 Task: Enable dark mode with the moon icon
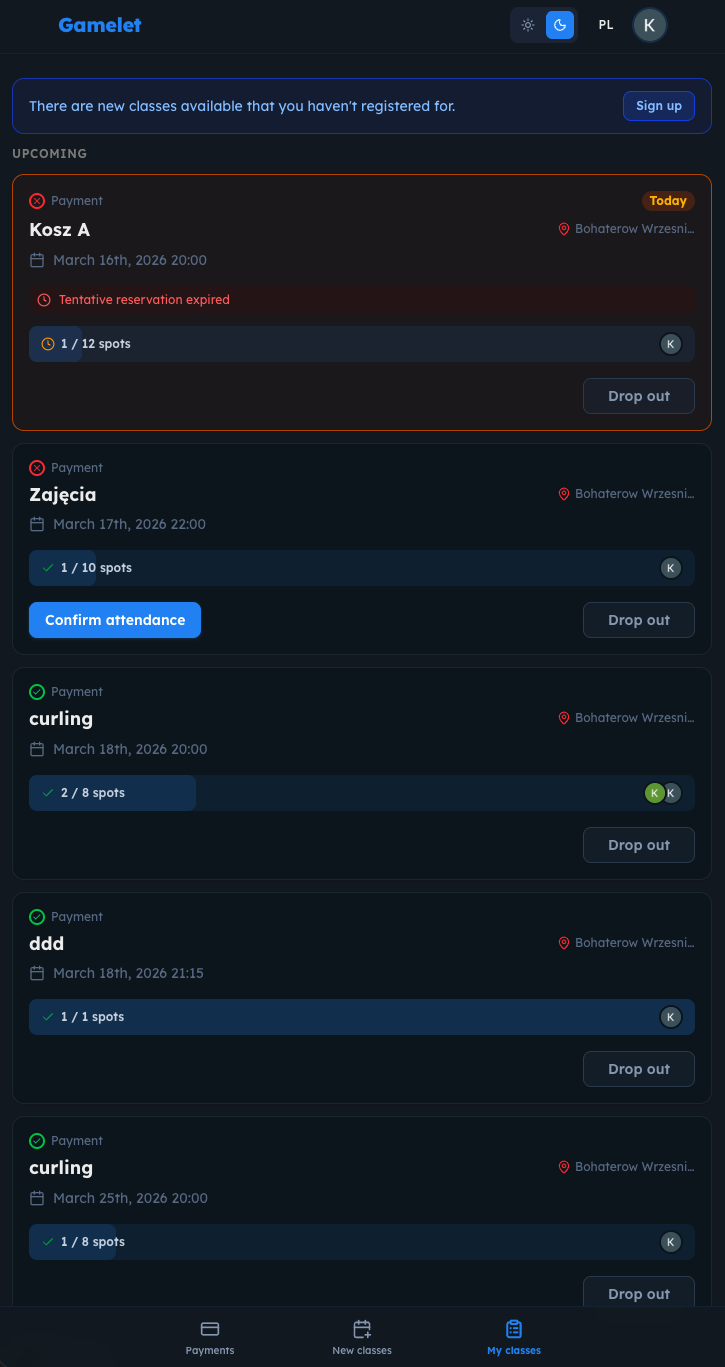559,25
